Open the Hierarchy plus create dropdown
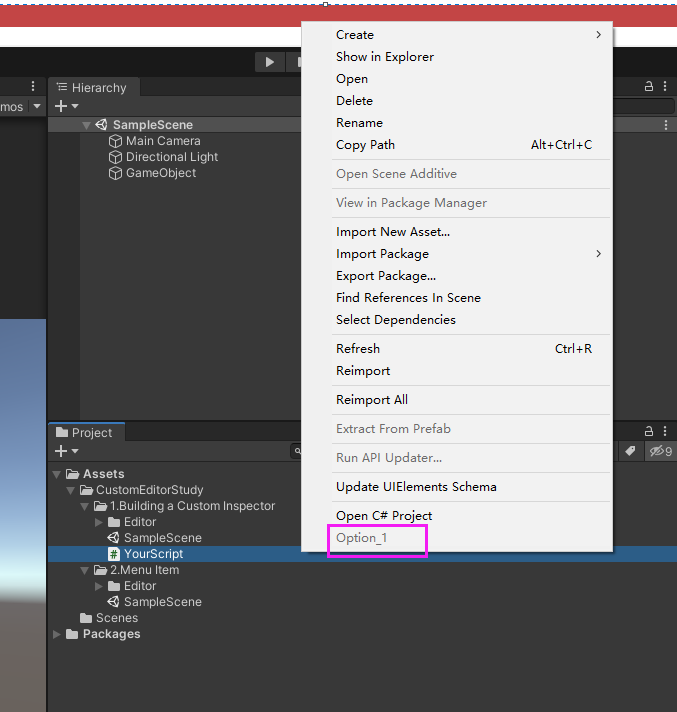 click(x=66, y=106)
